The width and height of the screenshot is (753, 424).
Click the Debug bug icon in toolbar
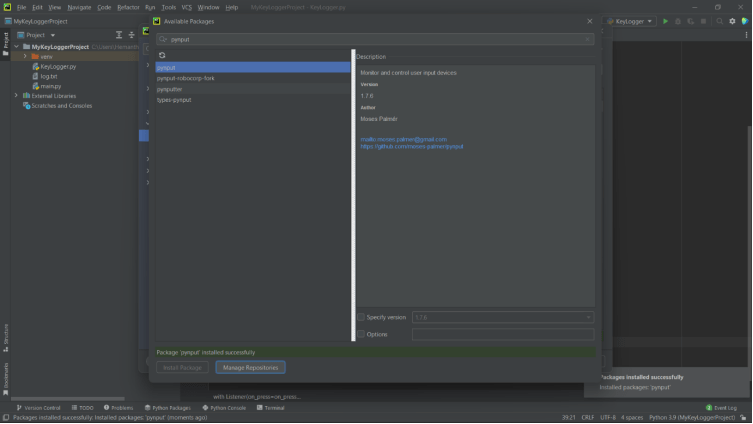point(678,21)
